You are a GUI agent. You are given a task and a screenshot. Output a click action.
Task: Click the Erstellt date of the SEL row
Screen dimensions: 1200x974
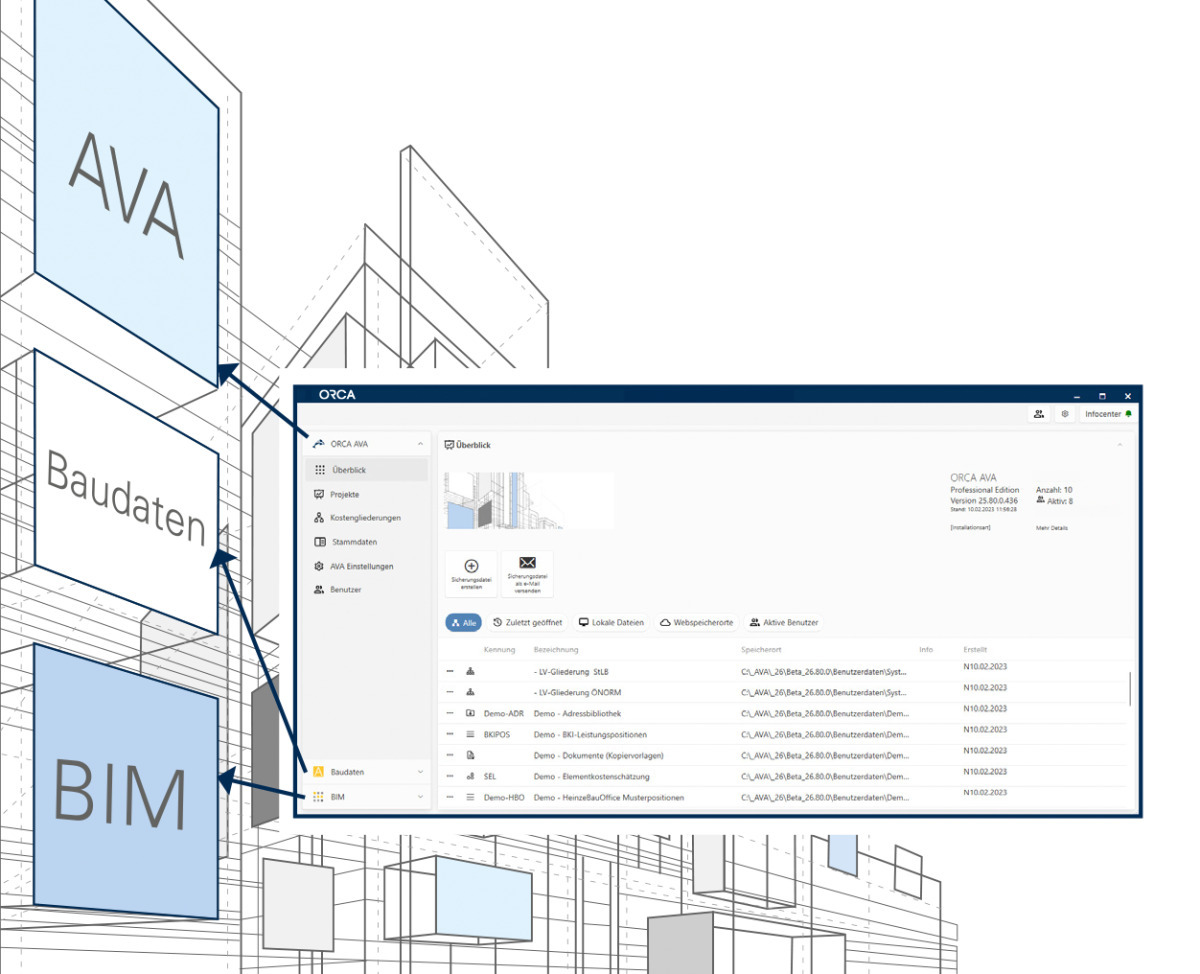[985, 771]
